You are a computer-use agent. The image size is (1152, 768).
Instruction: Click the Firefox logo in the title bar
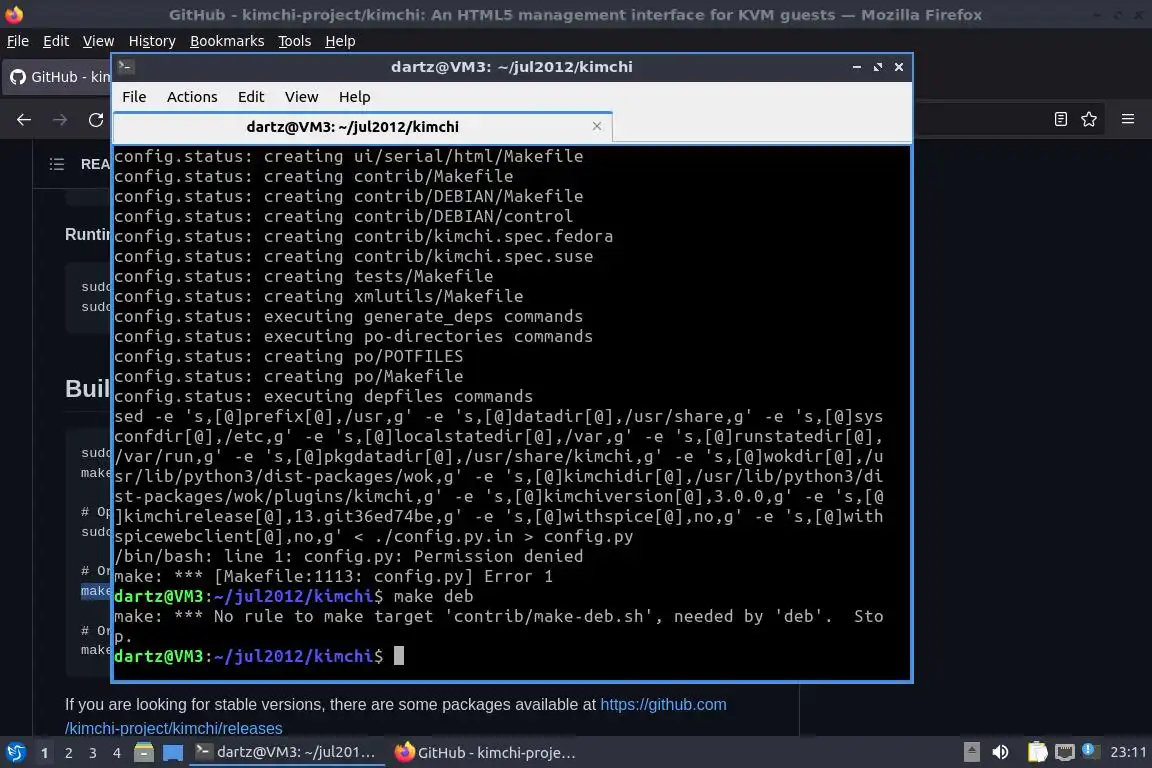coord(14,14)
